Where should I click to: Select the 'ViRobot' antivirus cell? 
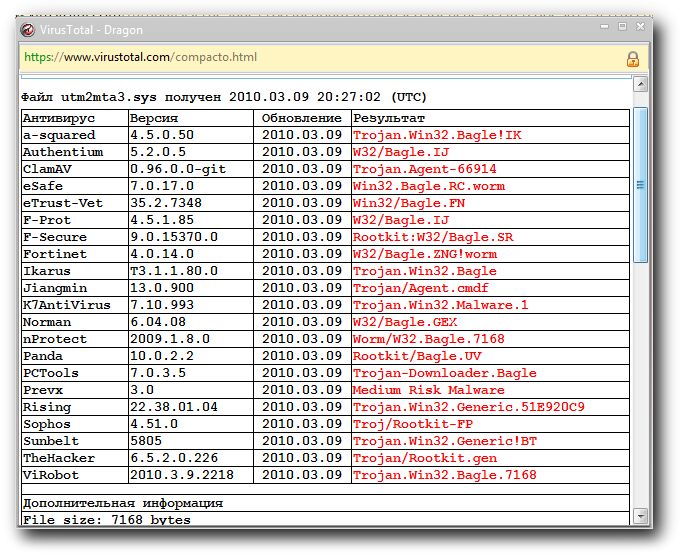(x=75, y=475)
